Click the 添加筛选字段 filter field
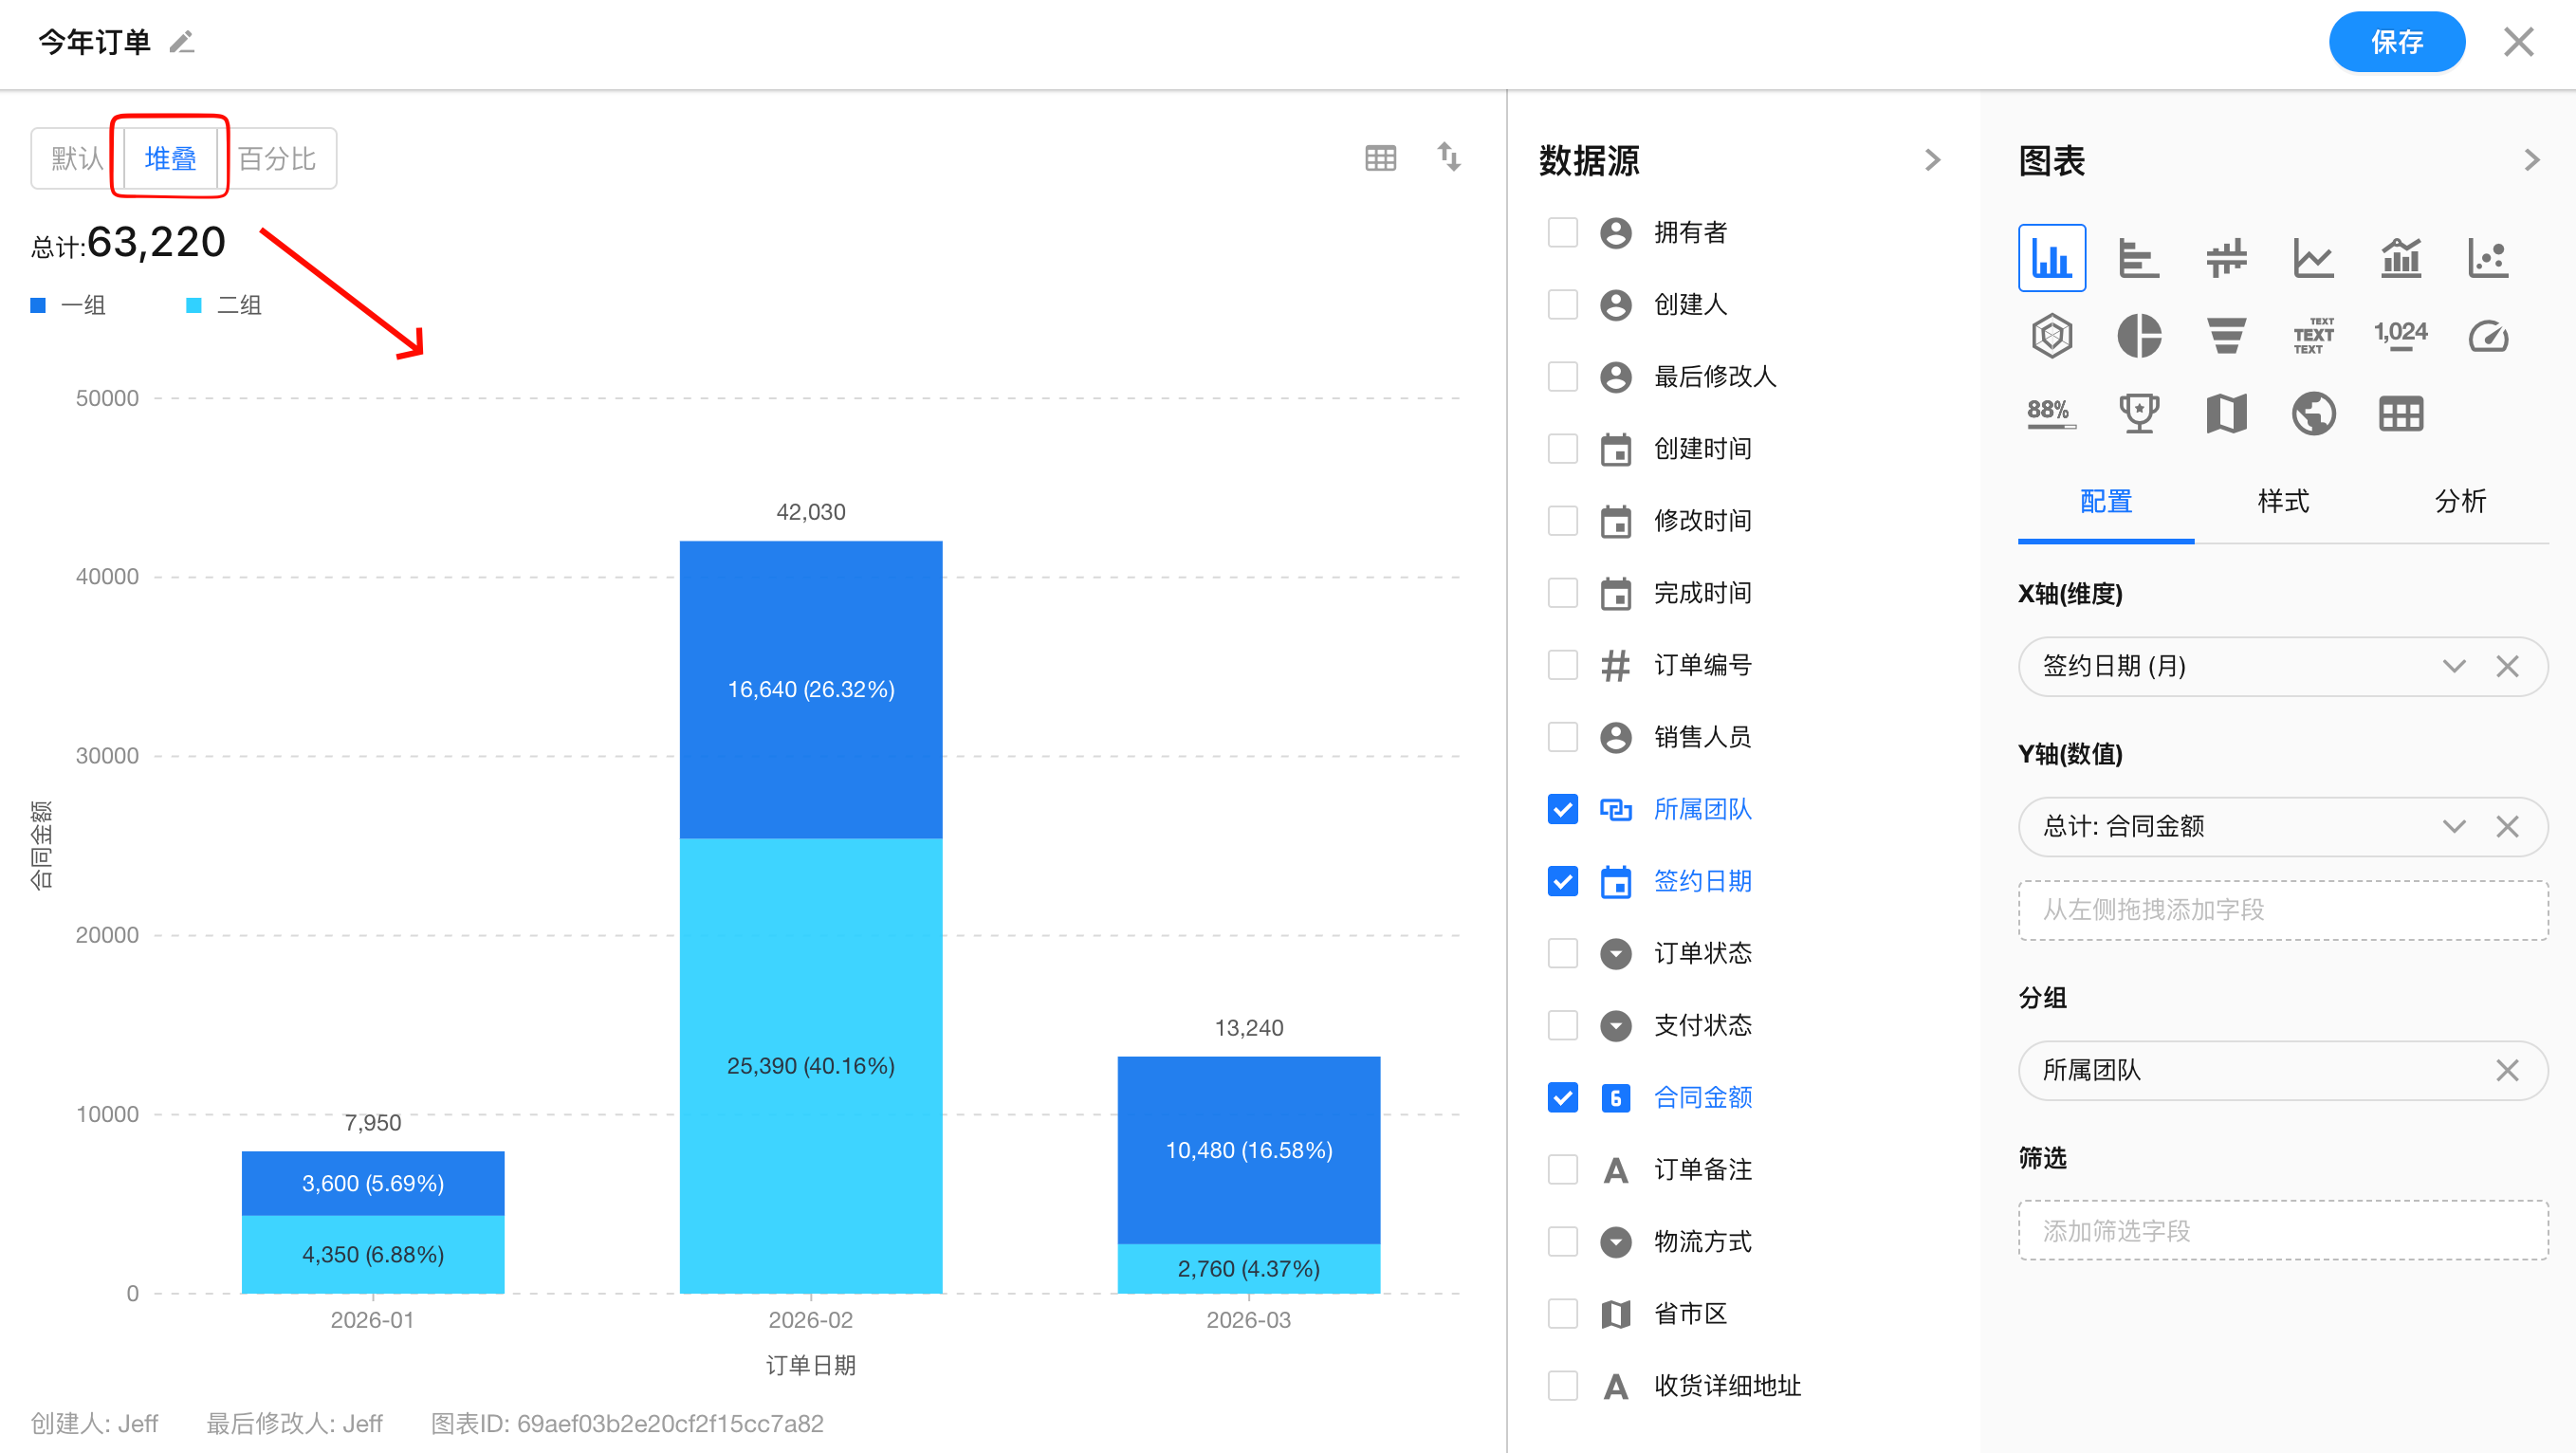The height and width of the screenshot is (1453, 2576). (x=2282, y=1230)
